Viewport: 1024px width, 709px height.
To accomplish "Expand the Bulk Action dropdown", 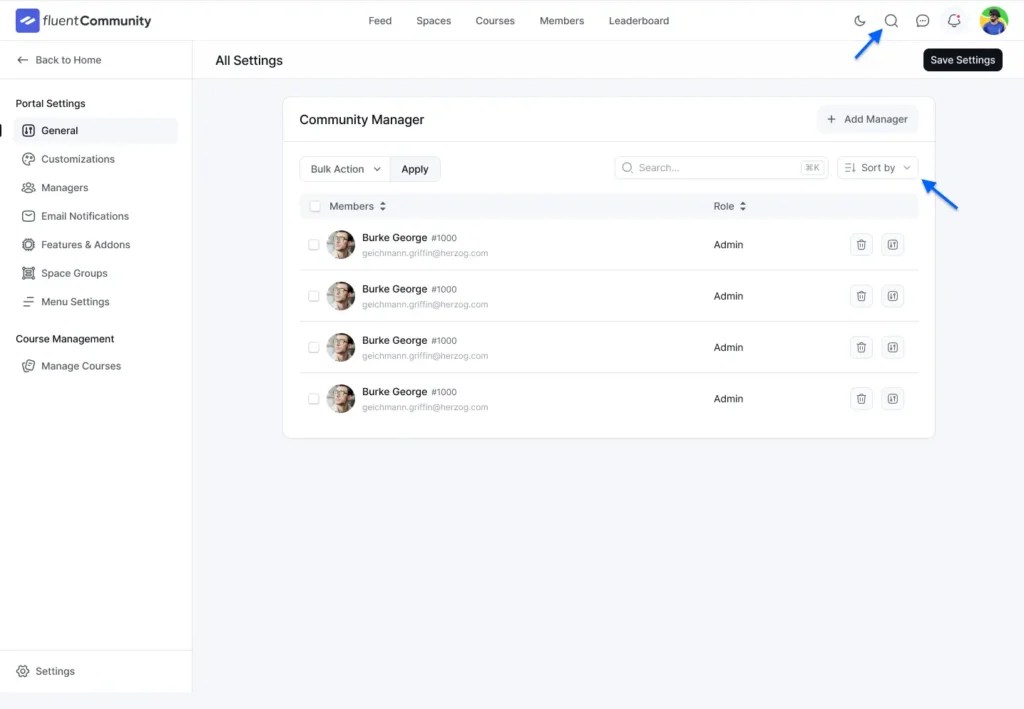I will [x=345, y=169].
